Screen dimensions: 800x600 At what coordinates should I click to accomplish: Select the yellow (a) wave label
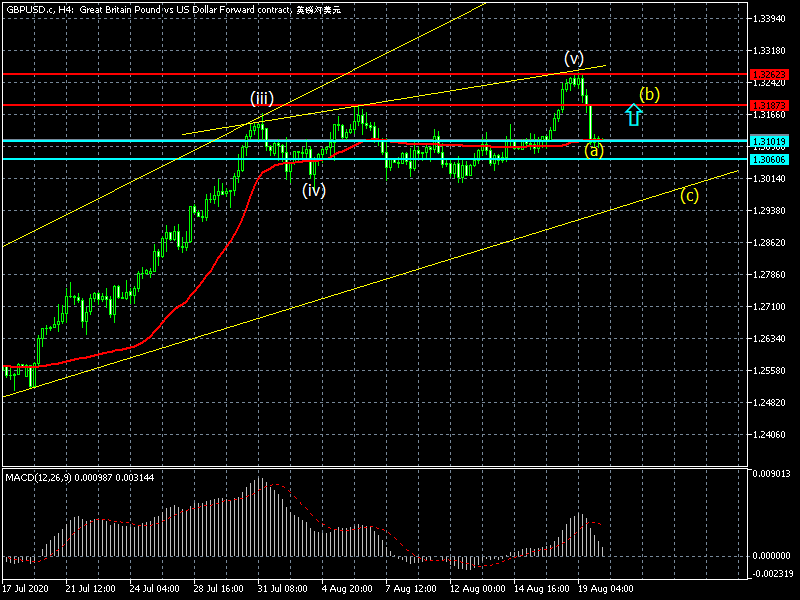(x=594, y=151)
